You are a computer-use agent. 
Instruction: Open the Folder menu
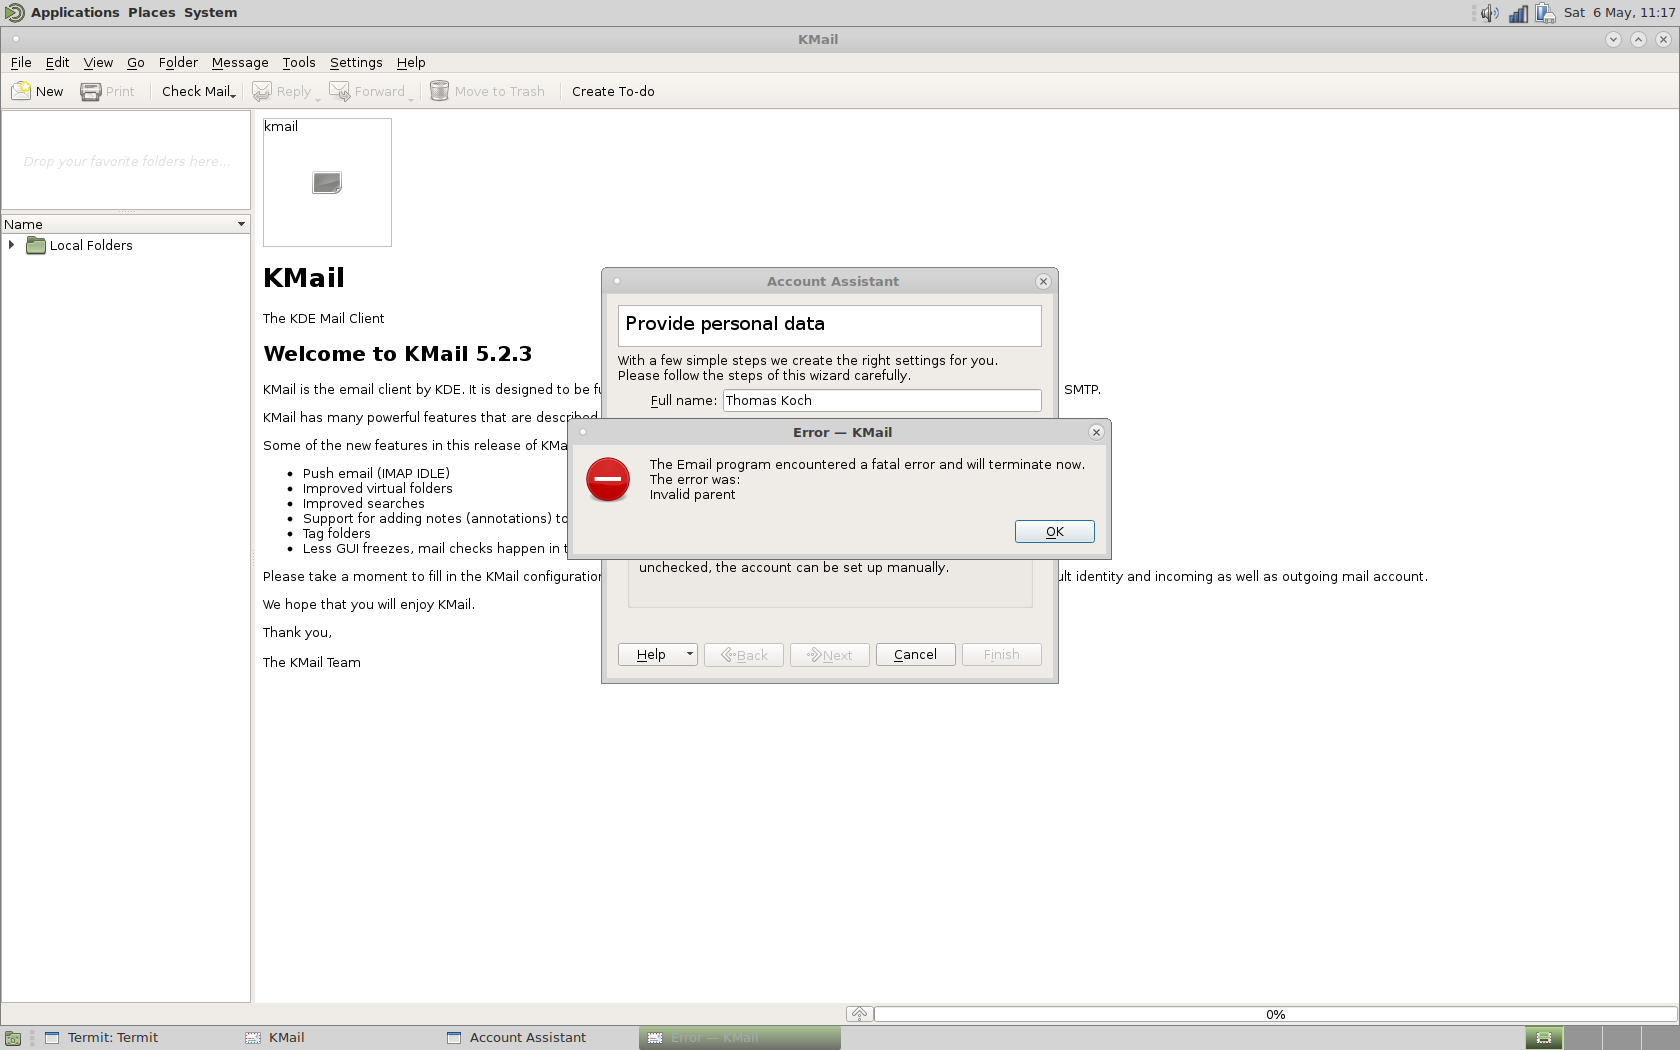(178, 62)
